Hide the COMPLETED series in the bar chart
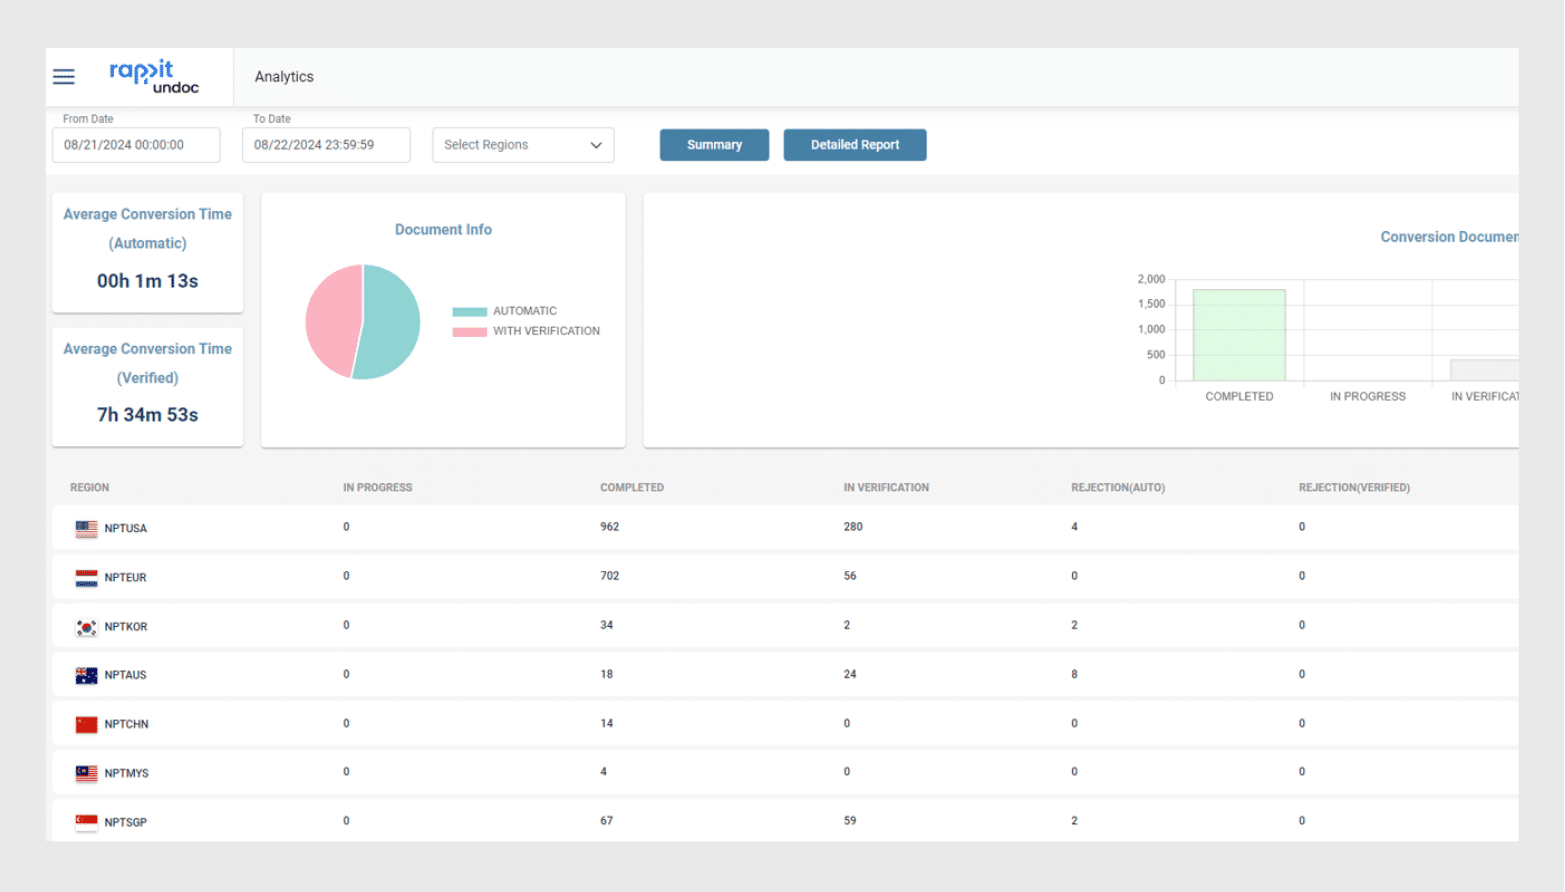 (1239, 396)
